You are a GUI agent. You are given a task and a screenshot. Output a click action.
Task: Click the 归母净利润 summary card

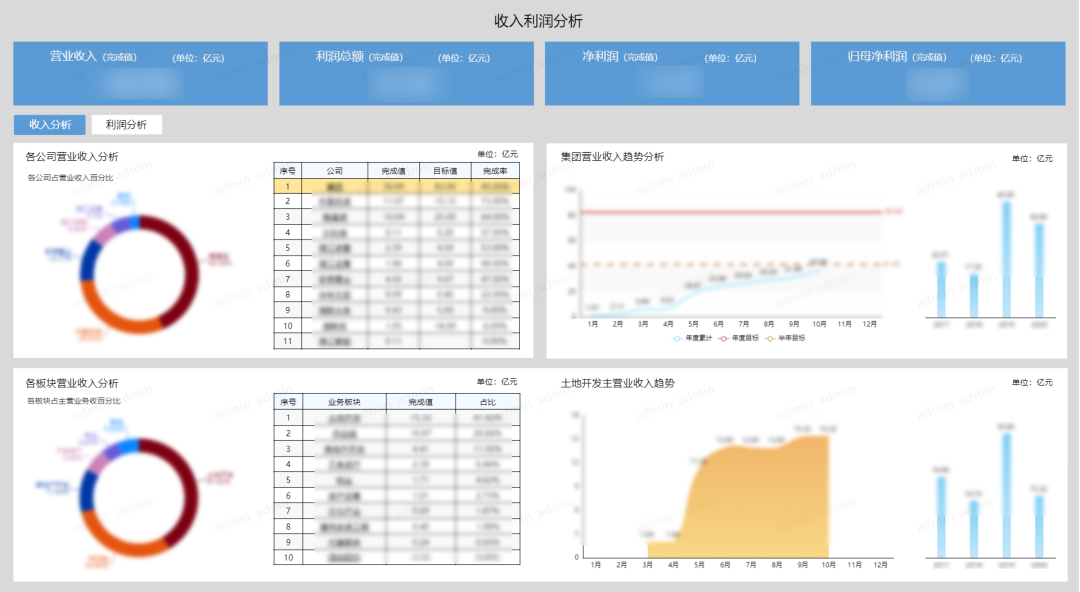(x=938, y=73)
